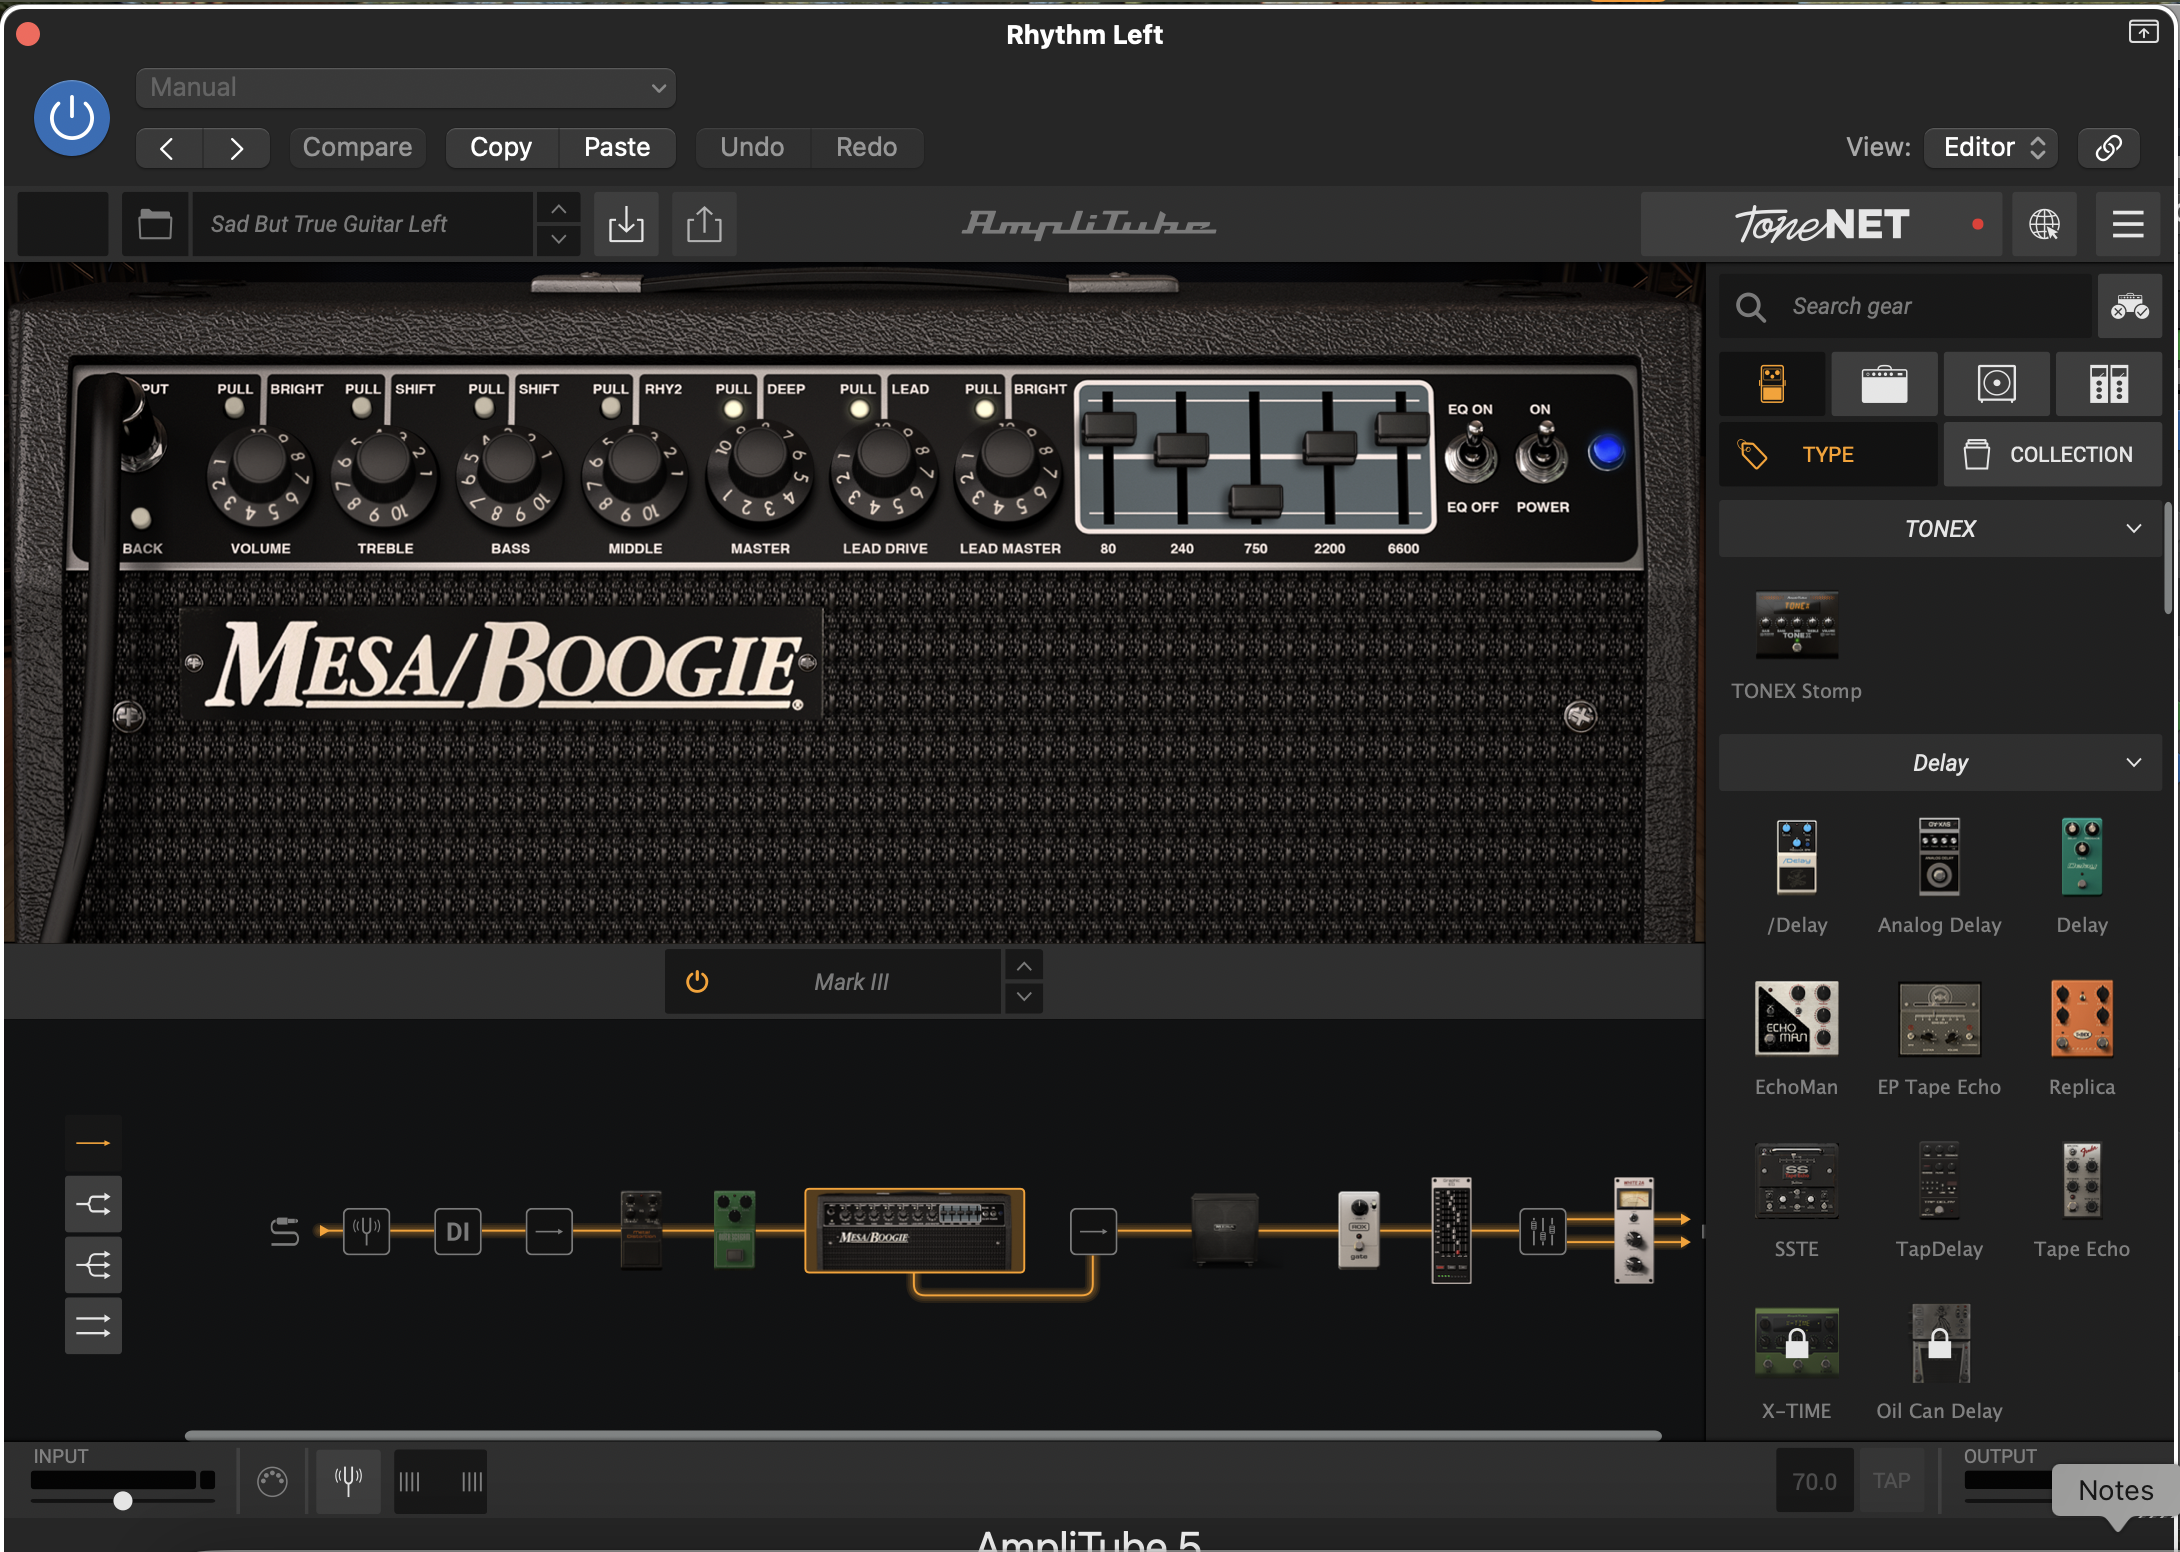Image resolution: width=2180 pixels, height=1552 pixels.
Task: Click the Redo button
Action: [x=866, y=148]
